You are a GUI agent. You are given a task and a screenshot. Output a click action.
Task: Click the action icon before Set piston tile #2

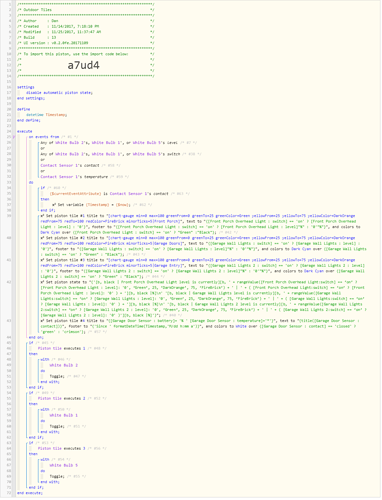point(43,238)
